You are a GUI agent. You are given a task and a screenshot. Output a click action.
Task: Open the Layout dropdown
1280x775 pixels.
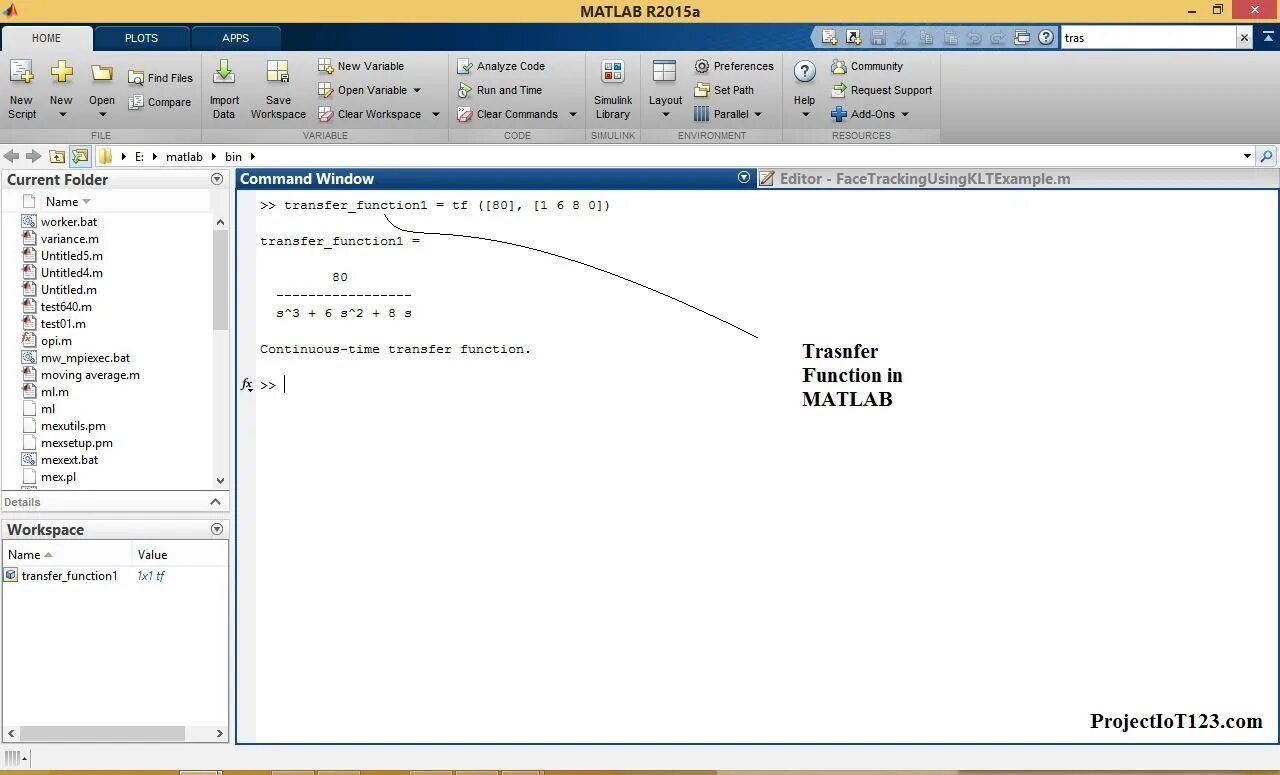point(665,113)
